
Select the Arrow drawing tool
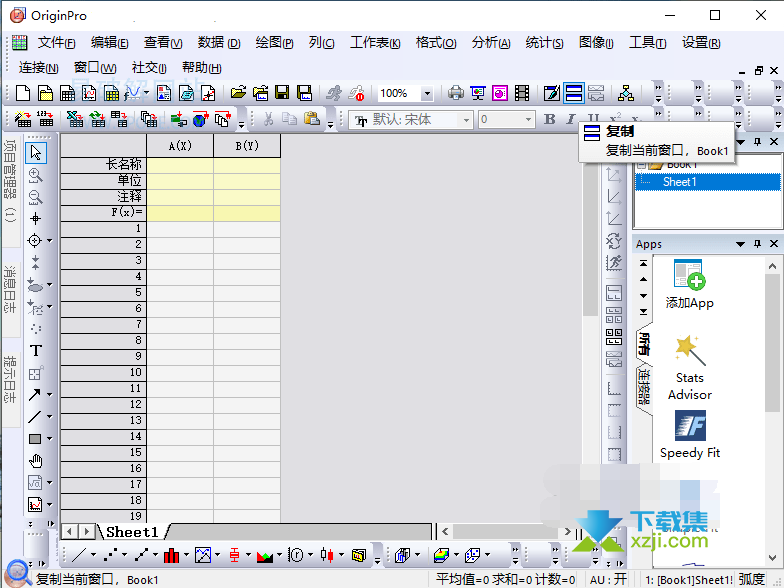coord(34,394)
